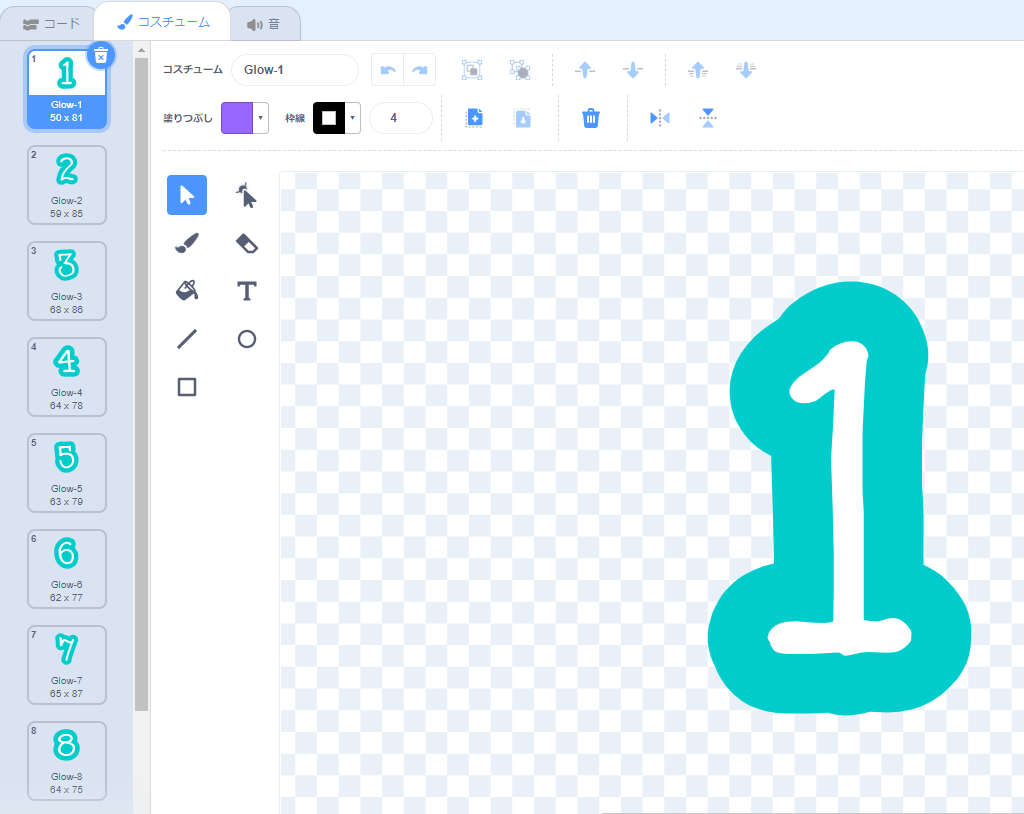Click the Redo arrow button
This screenshot has height=814, width=1024.
coord(420,70)
